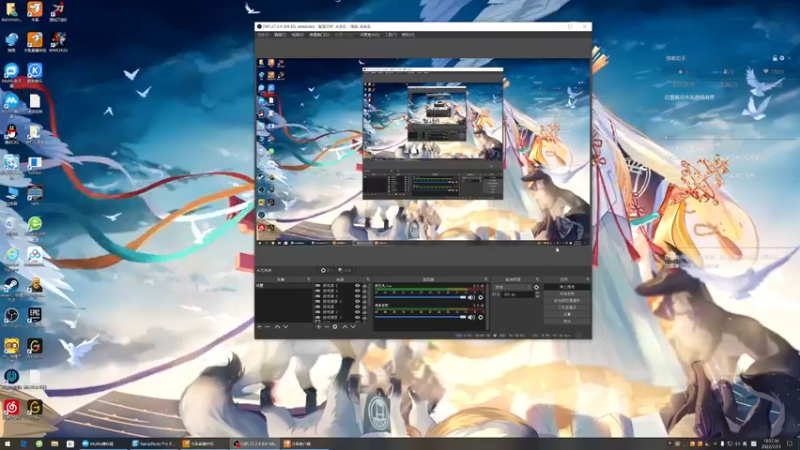Open Microsoft Edge from the taskbar
Viewport: 800px width, 450px height.
coord(23,444)
